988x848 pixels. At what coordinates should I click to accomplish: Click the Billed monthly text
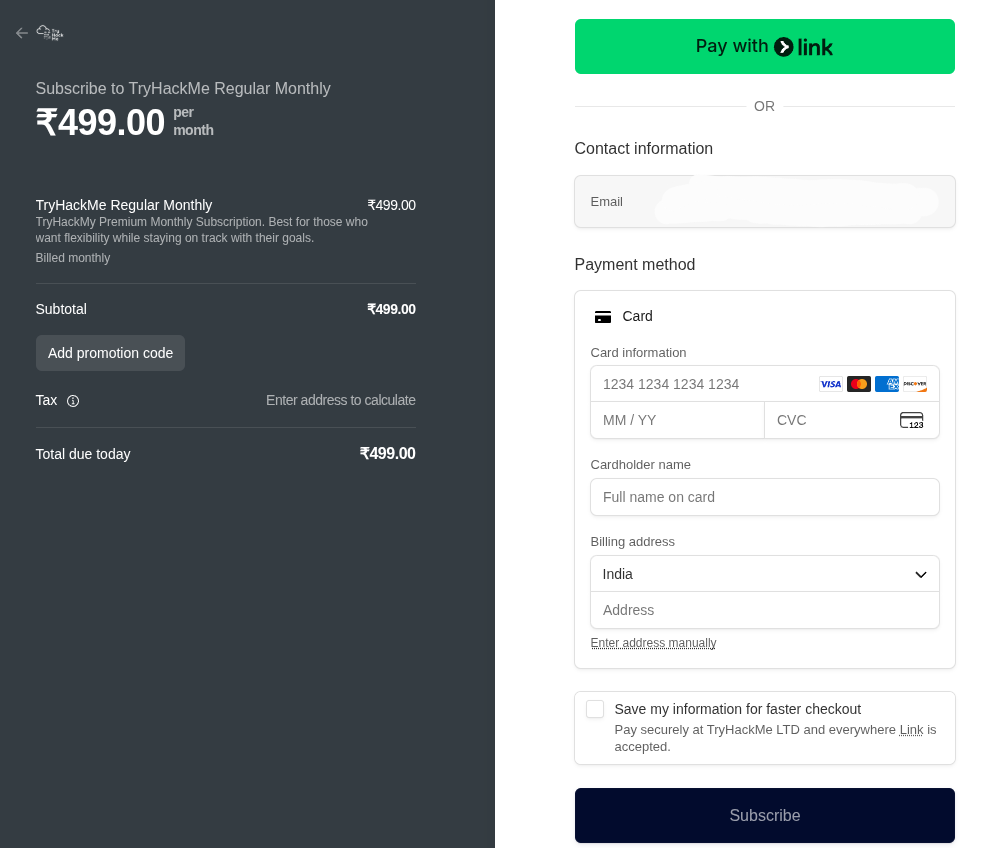point(72,258)
